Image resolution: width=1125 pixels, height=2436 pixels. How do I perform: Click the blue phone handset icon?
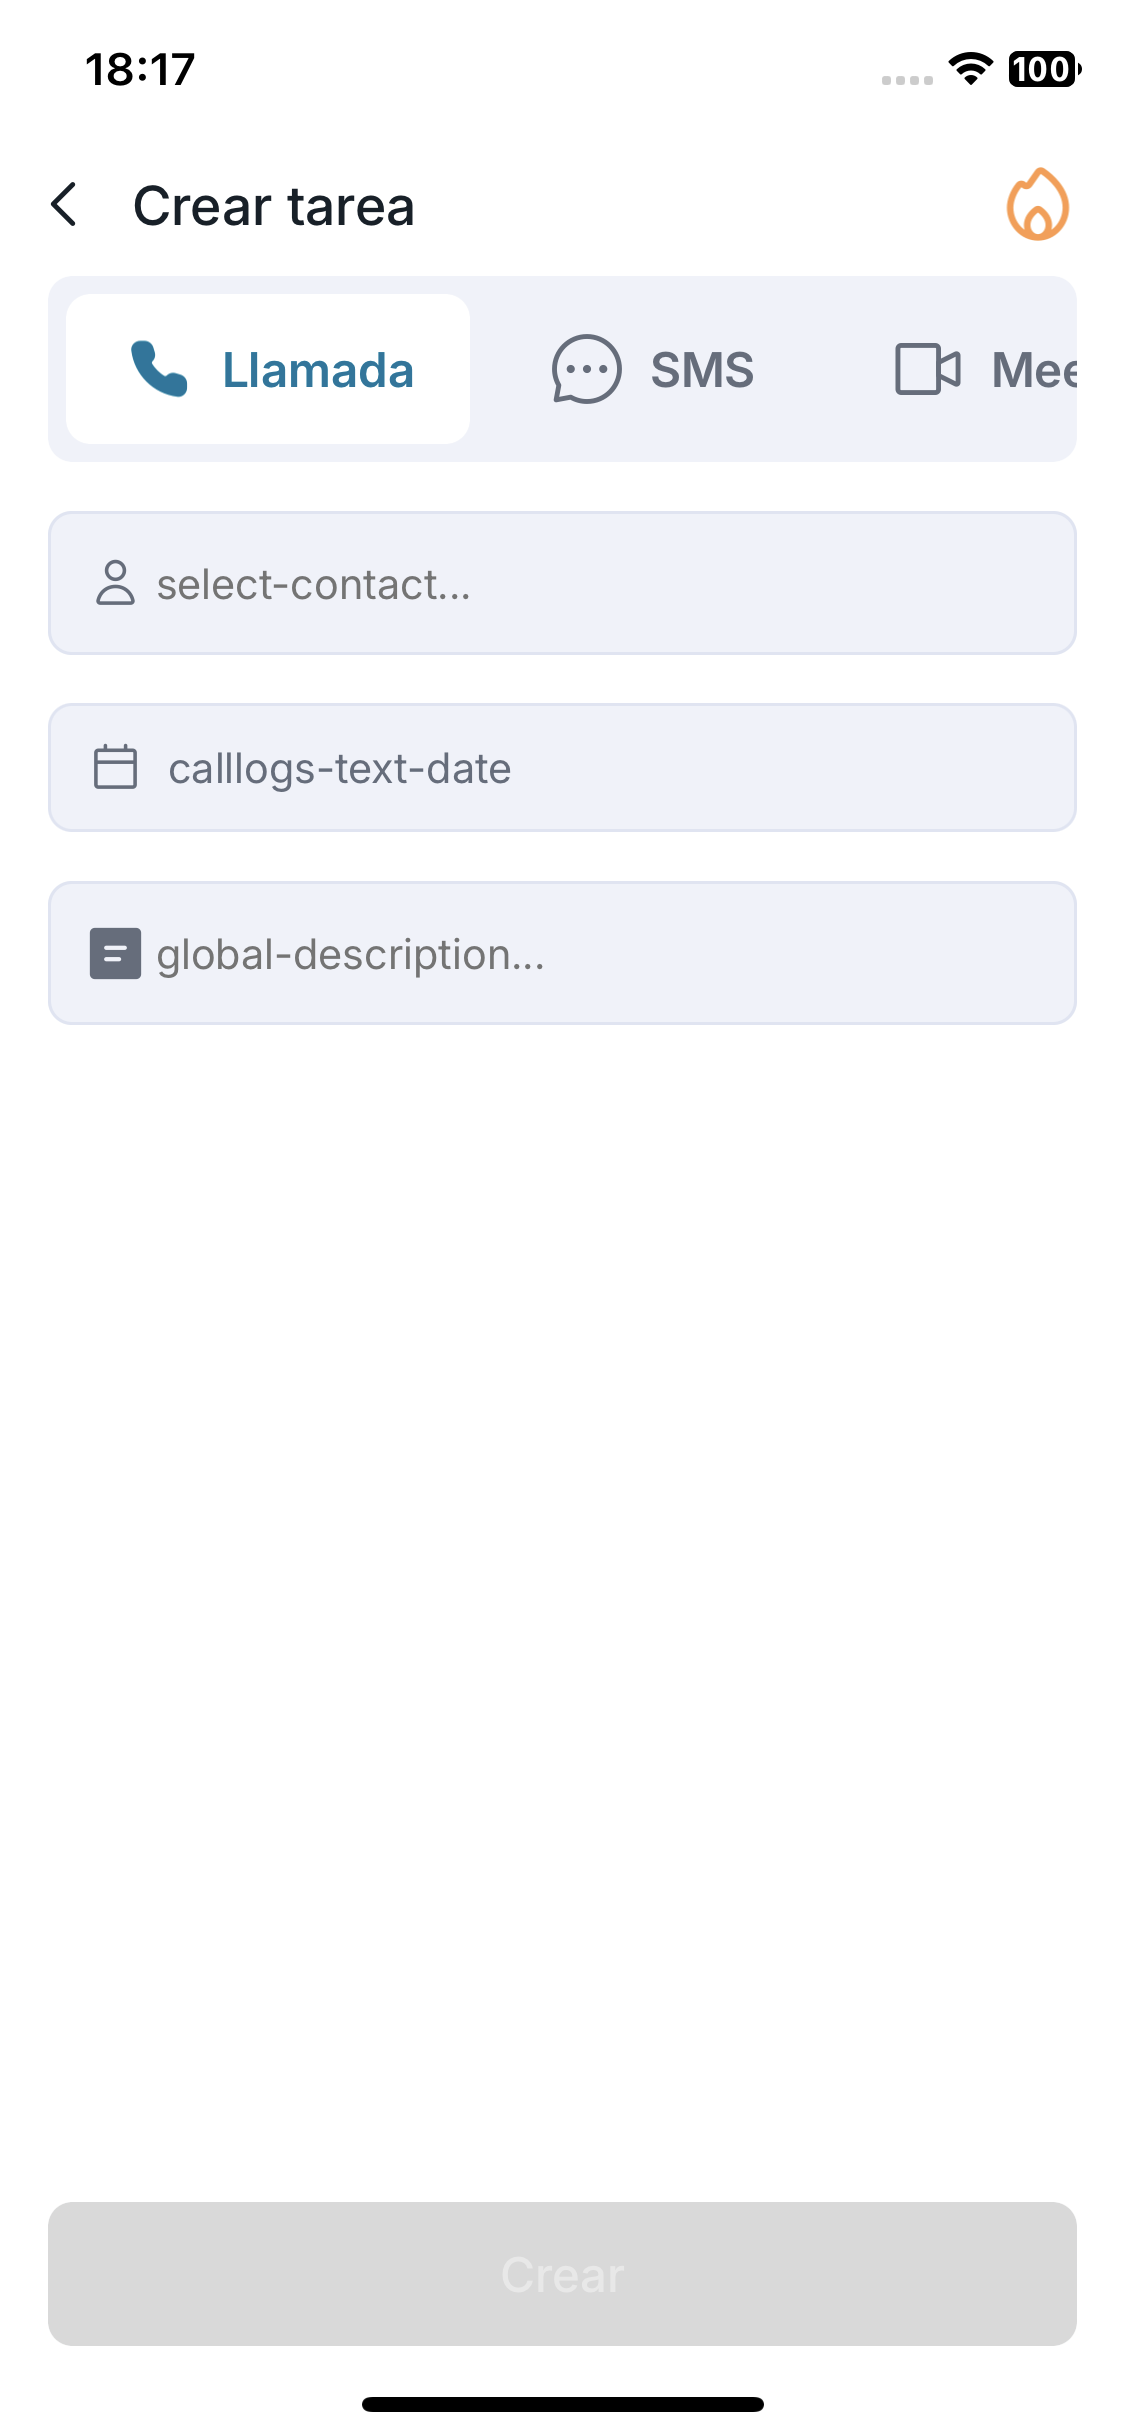[159, 369]
